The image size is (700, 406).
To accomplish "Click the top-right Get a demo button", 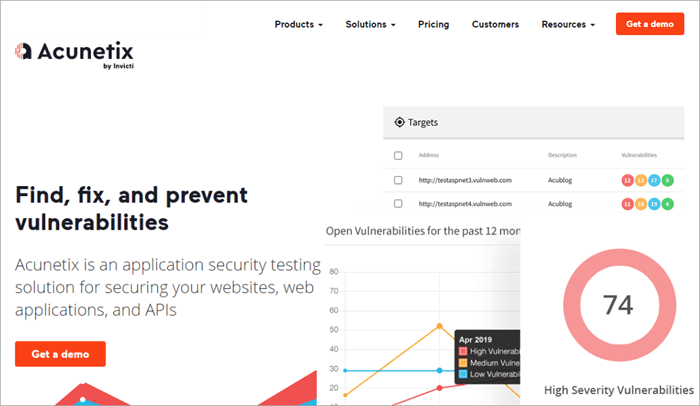I will [650, 24].
